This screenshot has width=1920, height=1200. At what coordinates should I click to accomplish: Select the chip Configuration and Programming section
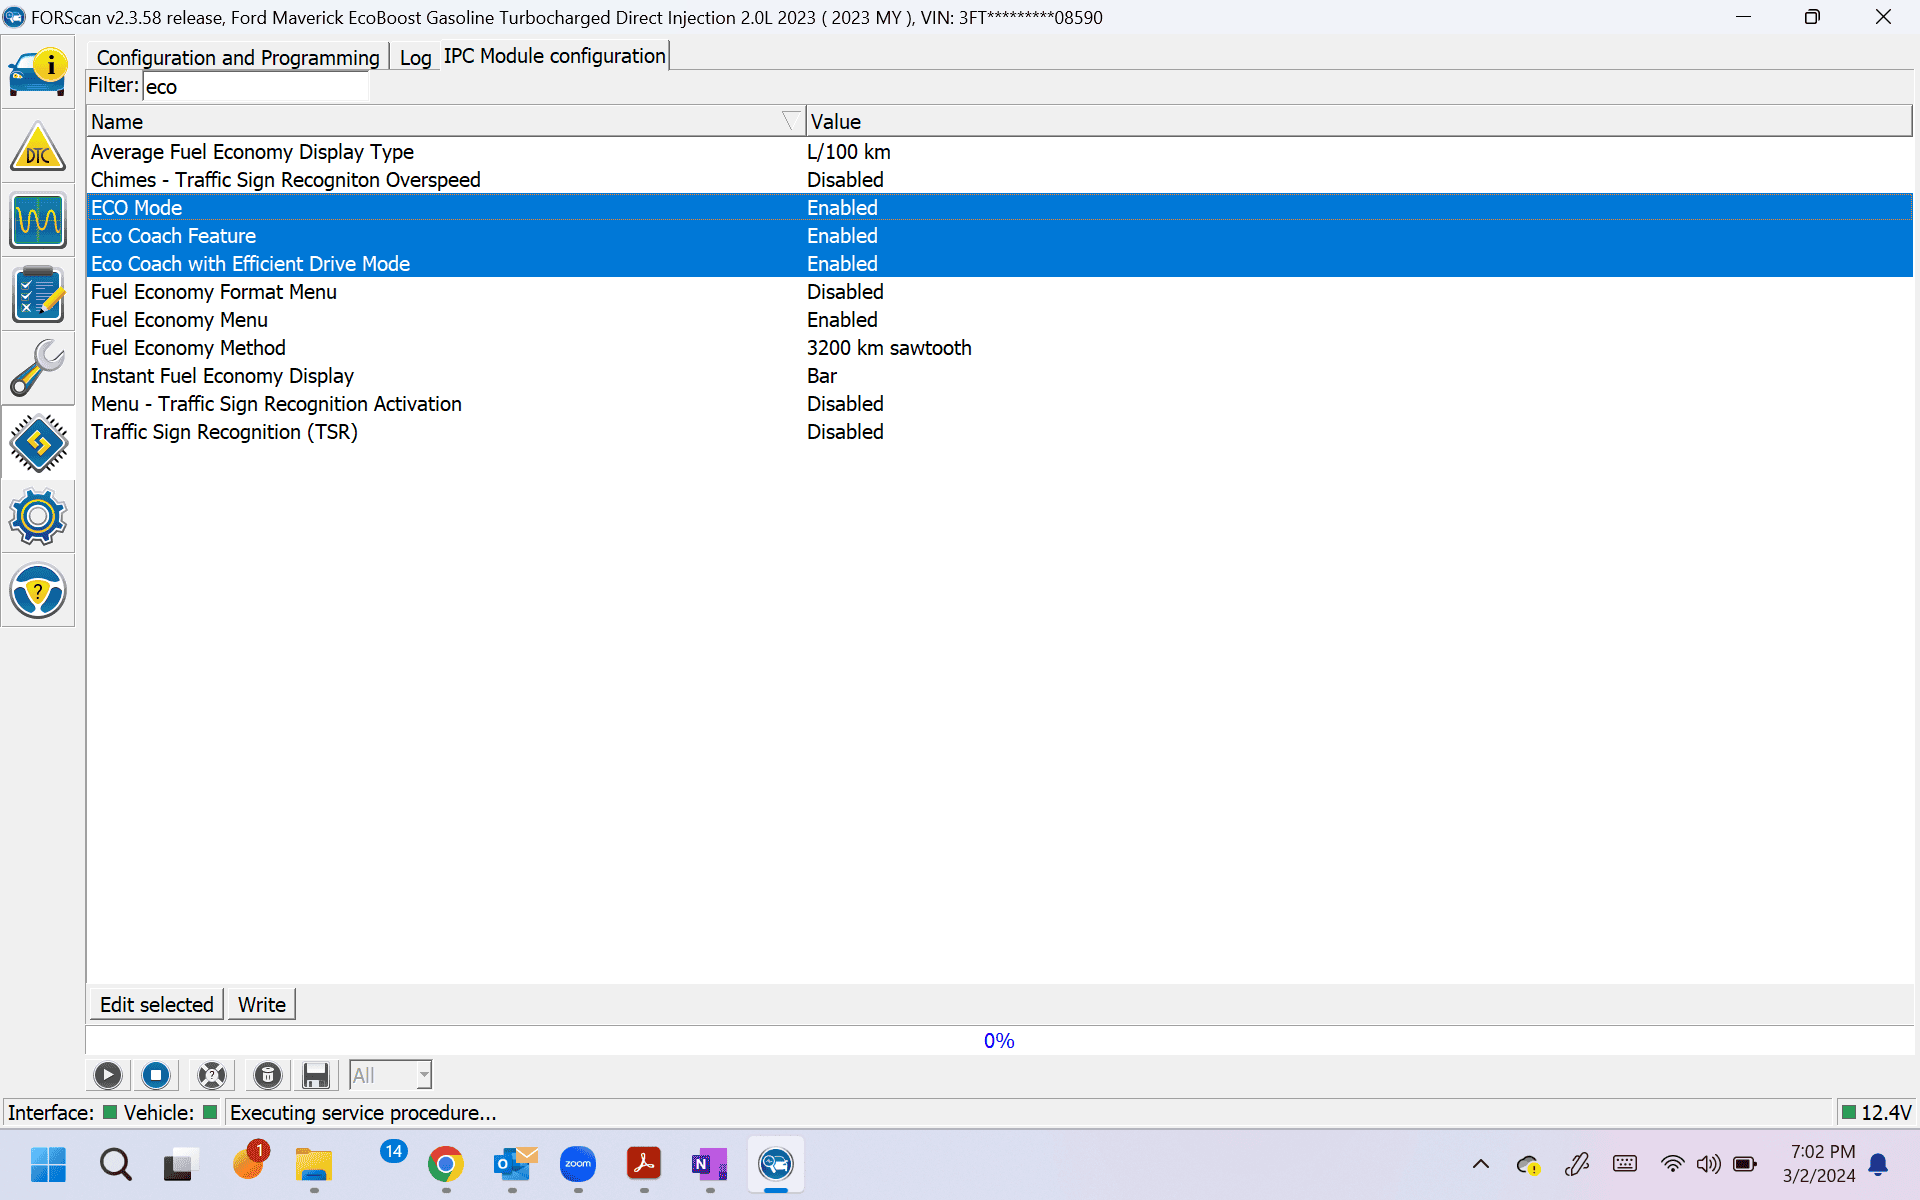[38, 442]
